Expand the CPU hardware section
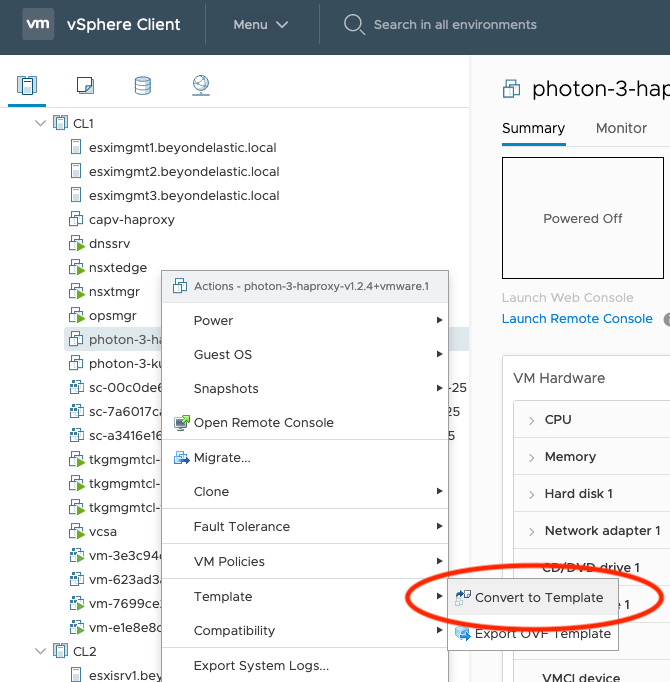Image resolution: width=670 pixels, height=682 pixels. click(x=531, y=420)
